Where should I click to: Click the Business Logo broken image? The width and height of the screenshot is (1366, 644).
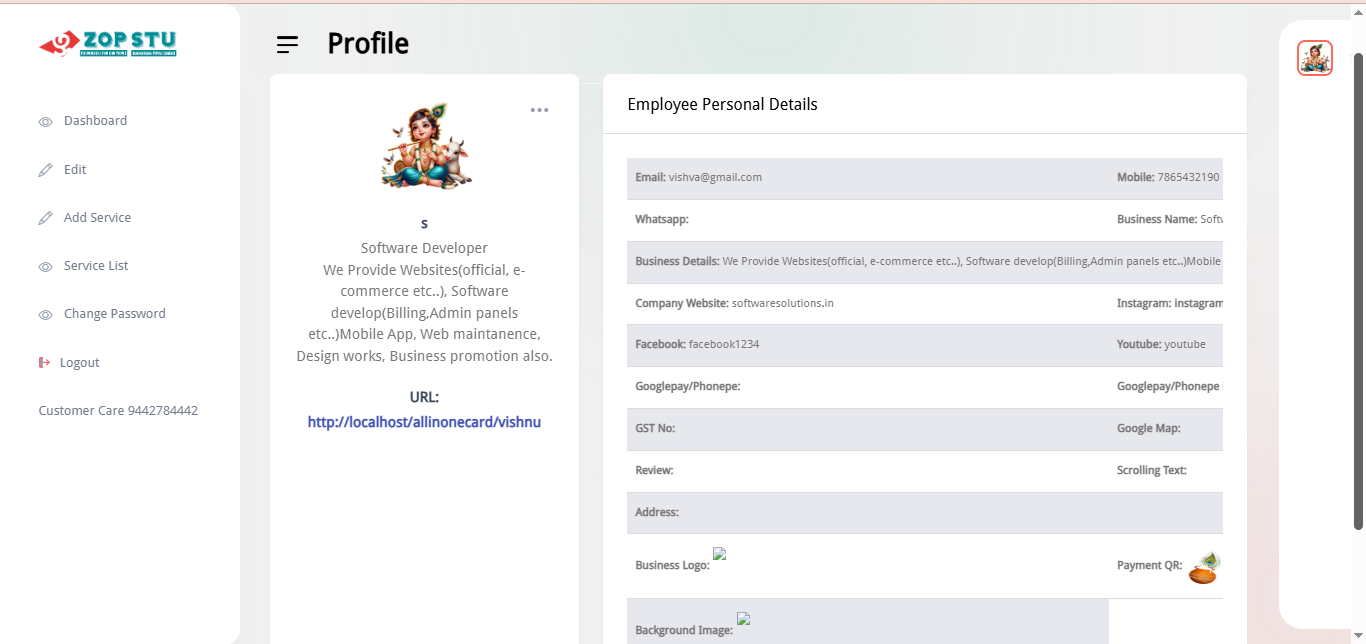pyautogui.click(x=719, y=554)
